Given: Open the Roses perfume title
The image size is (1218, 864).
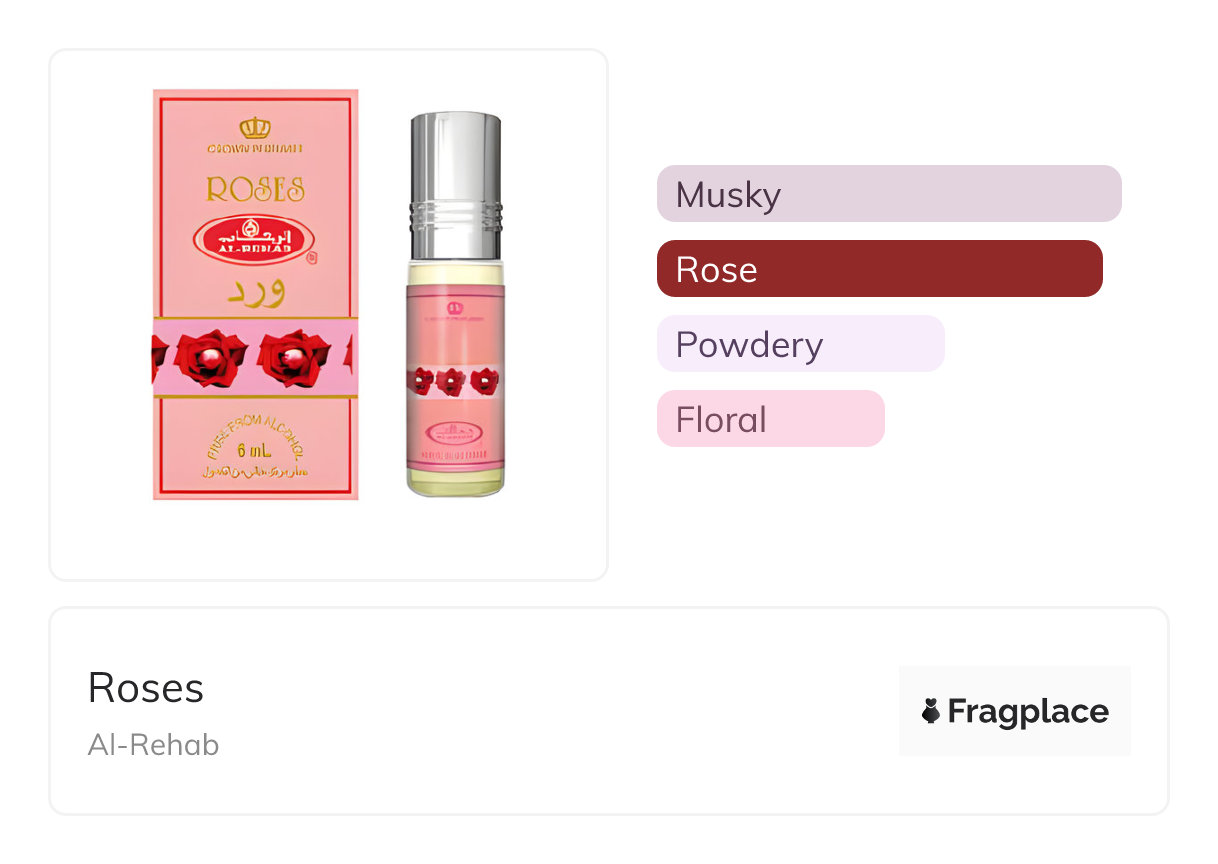Looking at the screenshot, I should pyautogui.click(x=146, y=688).
